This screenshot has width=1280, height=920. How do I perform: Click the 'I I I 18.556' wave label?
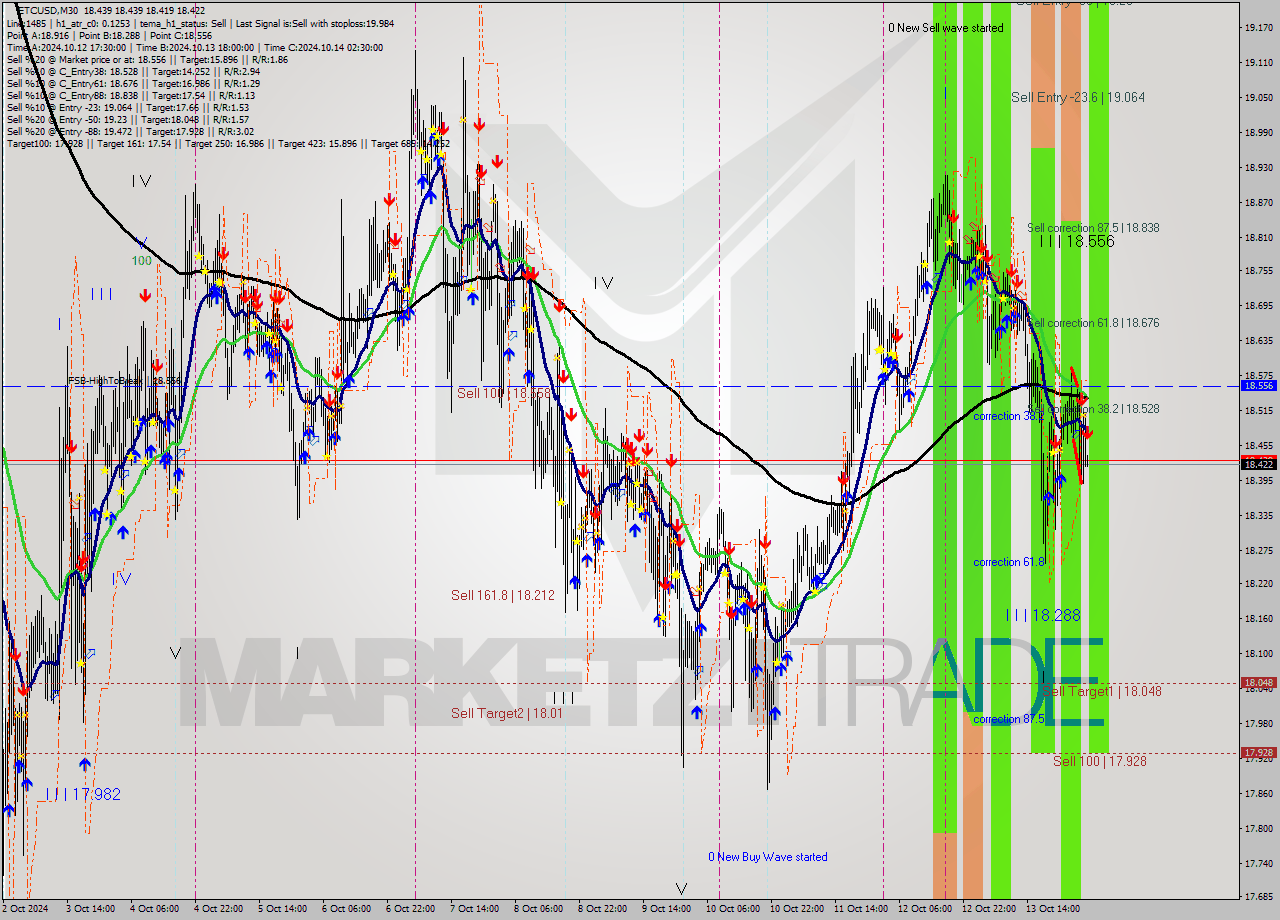(1076, 241)
